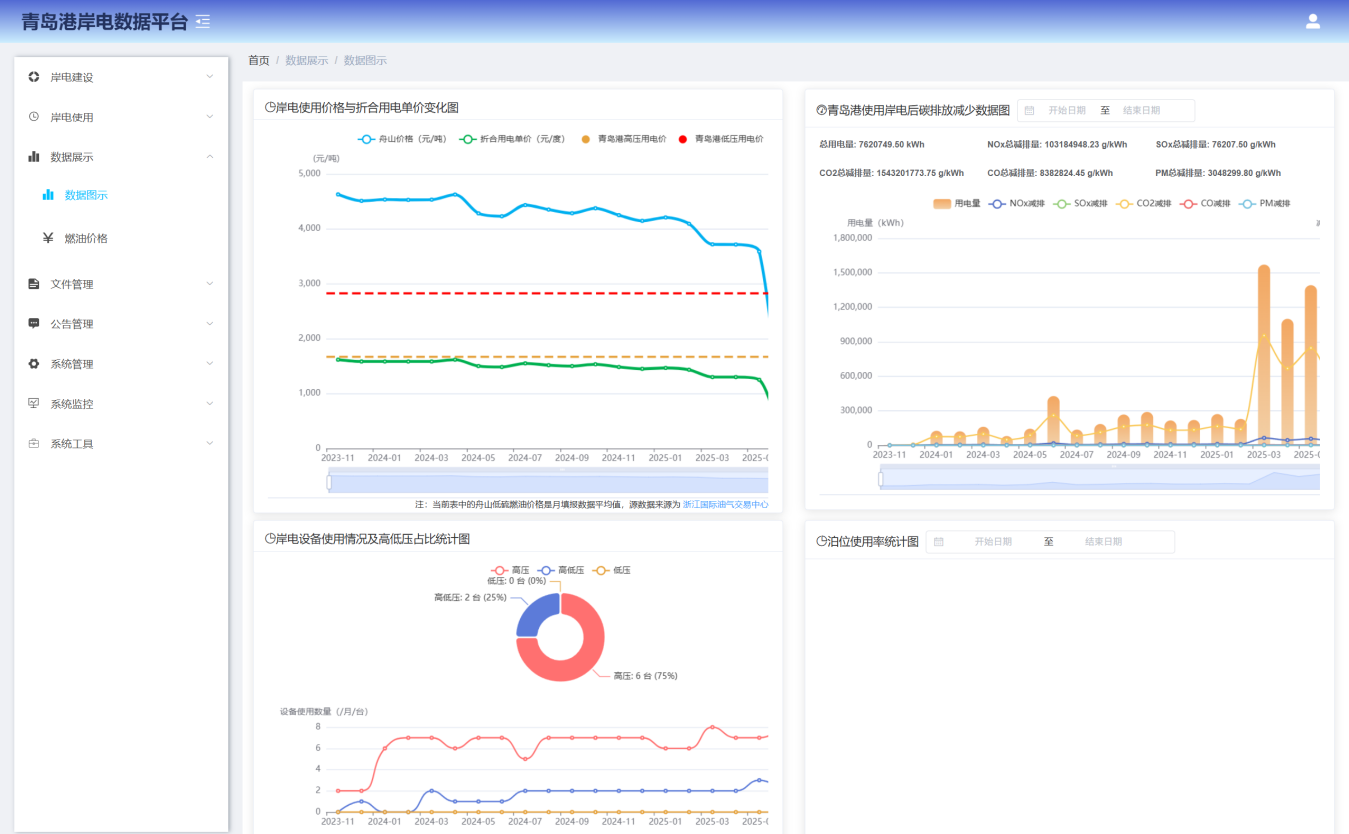Open the 系统监控 menu label

click(72, 404)
